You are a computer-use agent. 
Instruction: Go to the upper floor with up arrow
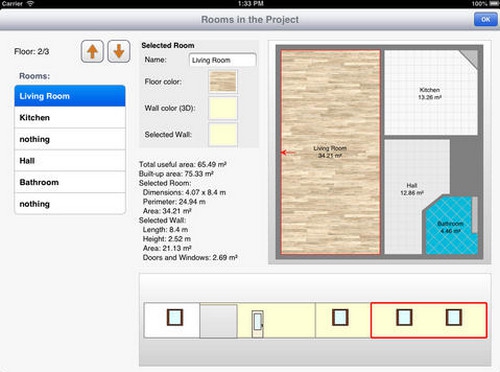(92, 51)
